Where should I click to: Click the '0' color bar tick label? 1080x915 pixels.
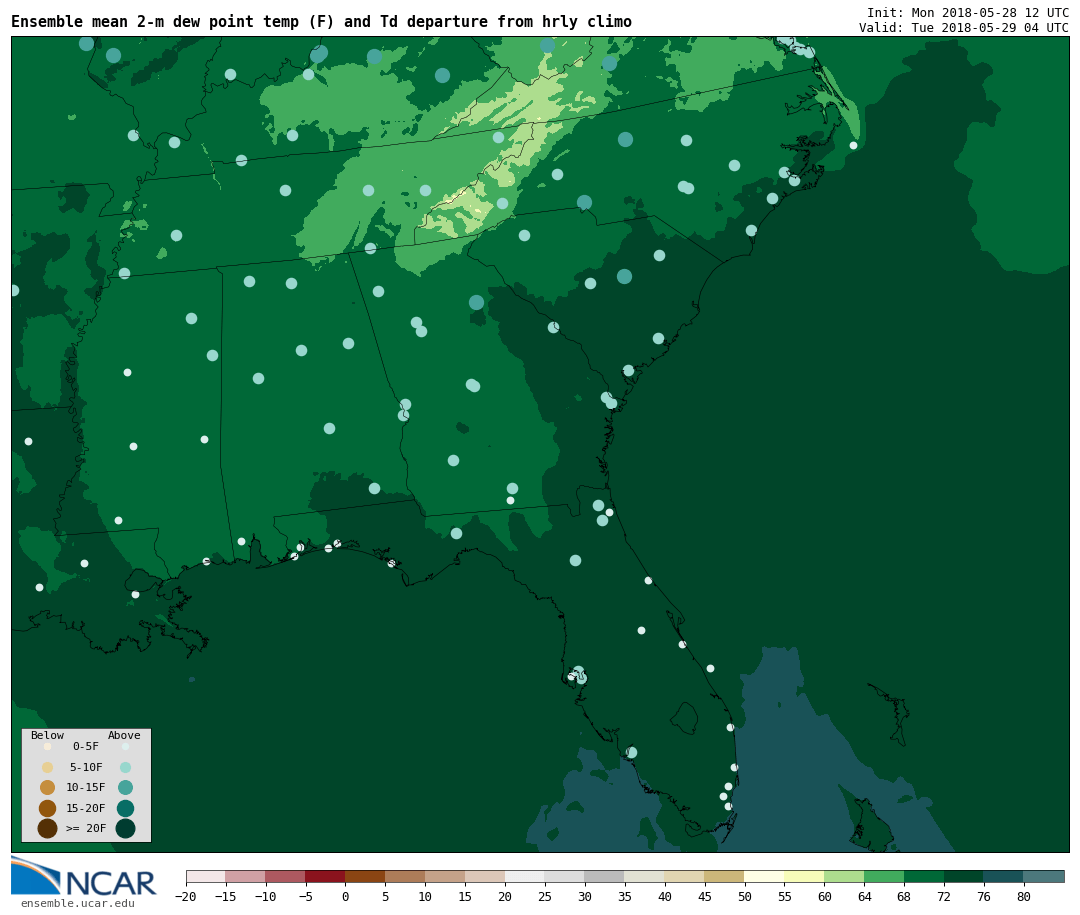click(x=345, y=896)
